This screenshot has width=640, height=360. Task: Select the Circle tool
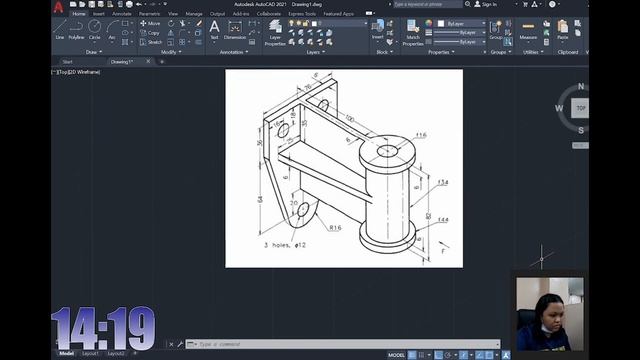[95, 29]
